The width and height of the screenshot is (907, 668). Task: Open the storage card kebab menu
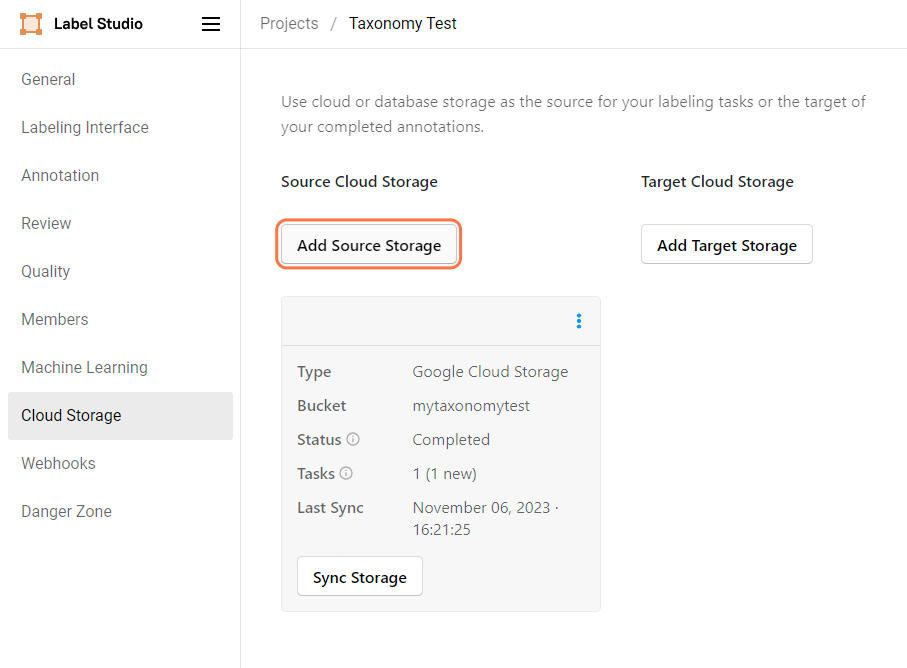[x=579, y=321]
